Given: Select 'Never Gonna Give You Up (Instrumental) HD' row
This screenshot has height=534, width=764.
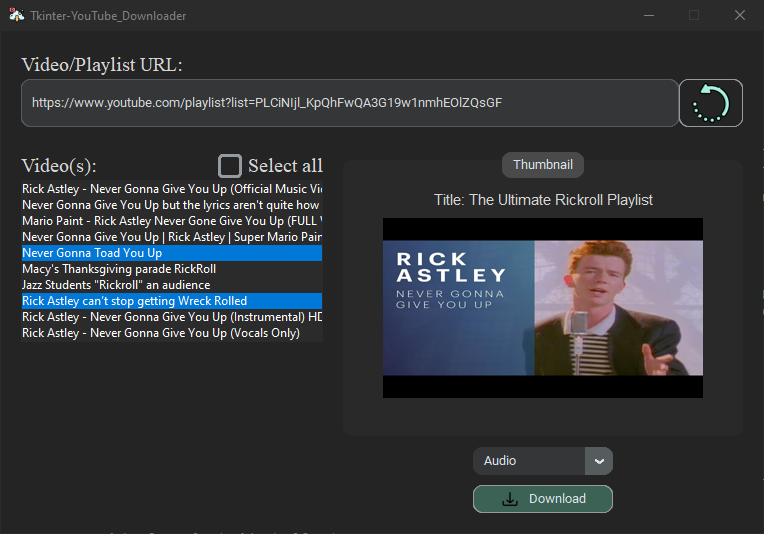Looking at the screenshot, I should pos(172,317).
